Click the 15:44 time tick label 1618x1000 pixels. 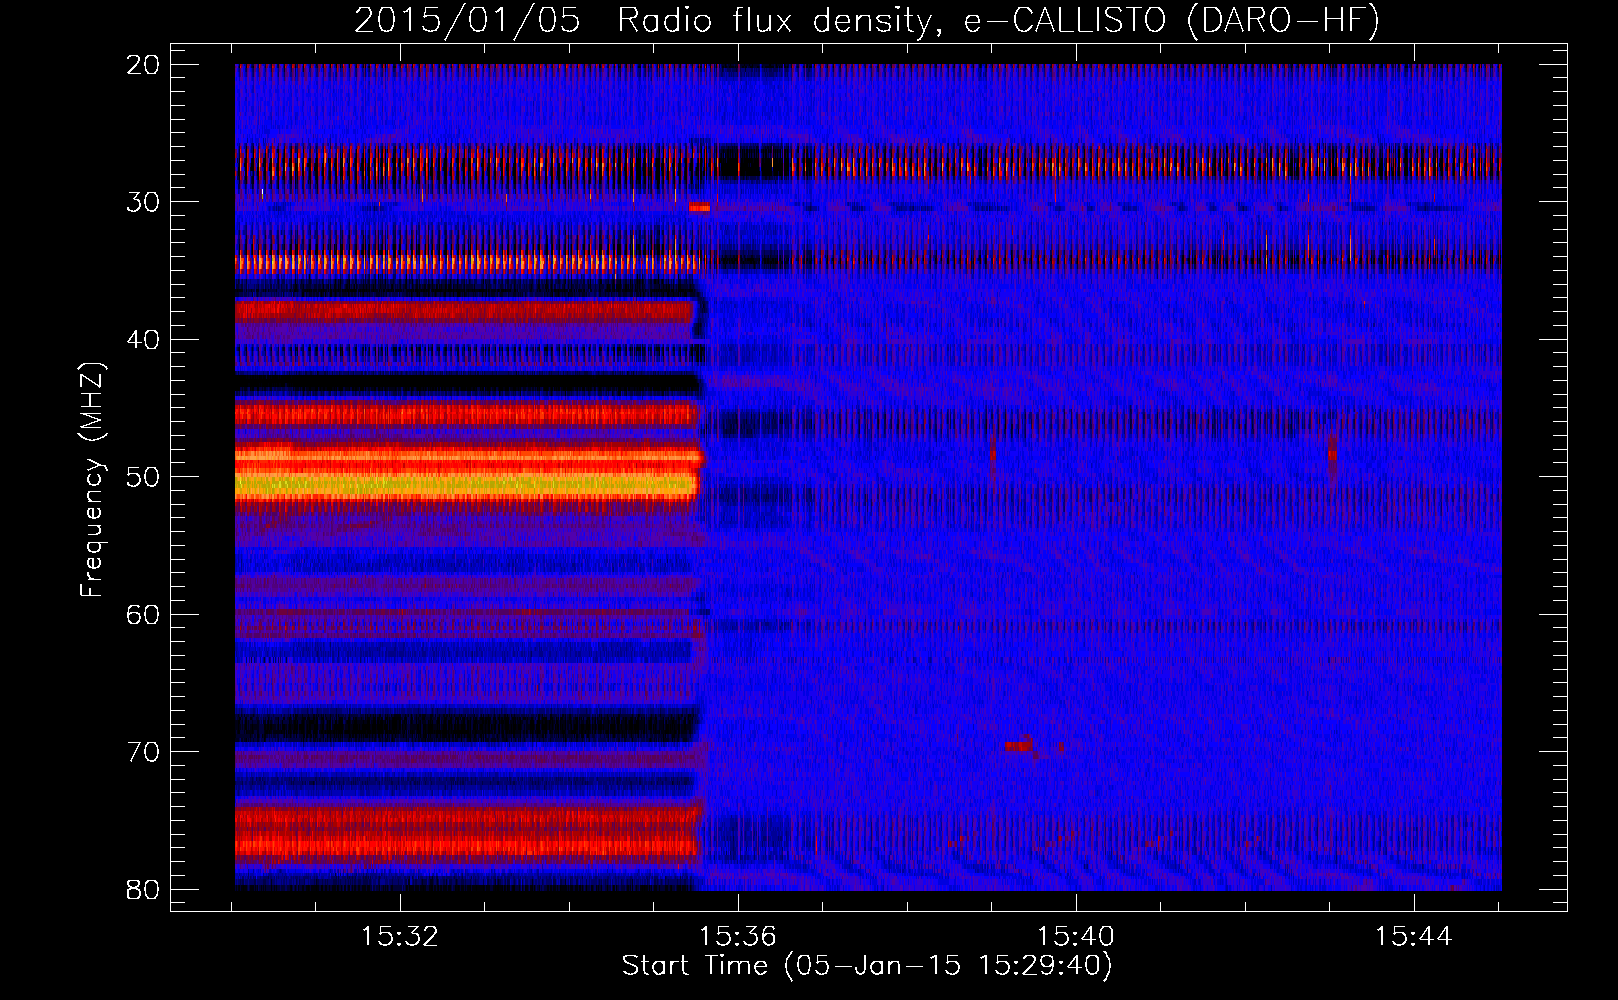1413,937
